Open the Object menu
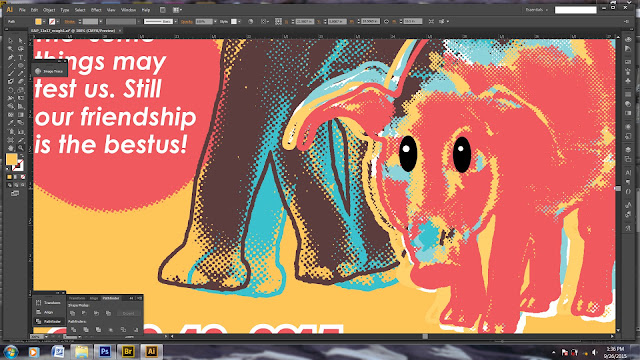640x360 pixels. pyautogui.click(x=49, y=10)
